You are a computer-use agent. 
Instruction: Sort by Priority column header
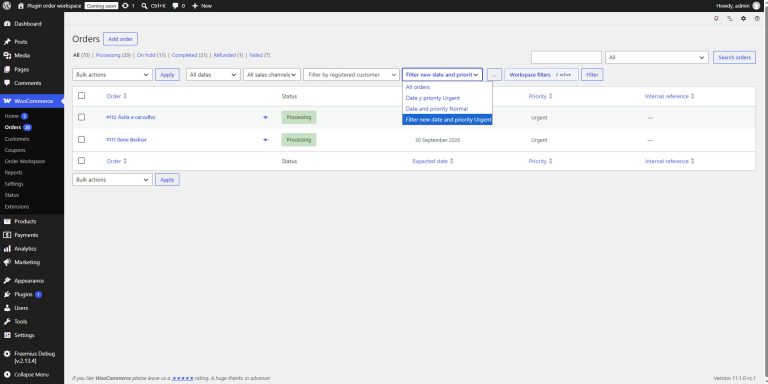tap(540, 96)
